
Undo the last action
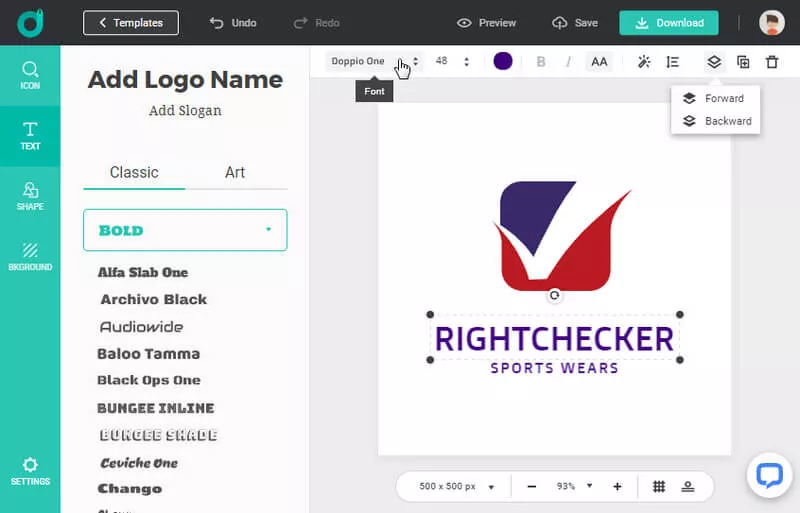[x=233, y=23]
